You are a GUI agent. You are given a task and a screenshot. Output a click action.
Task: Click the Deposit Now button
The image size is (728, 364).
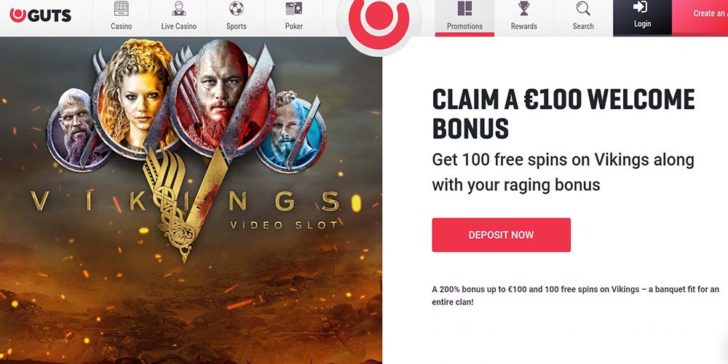pyautogui.click(x=501, y=235)
